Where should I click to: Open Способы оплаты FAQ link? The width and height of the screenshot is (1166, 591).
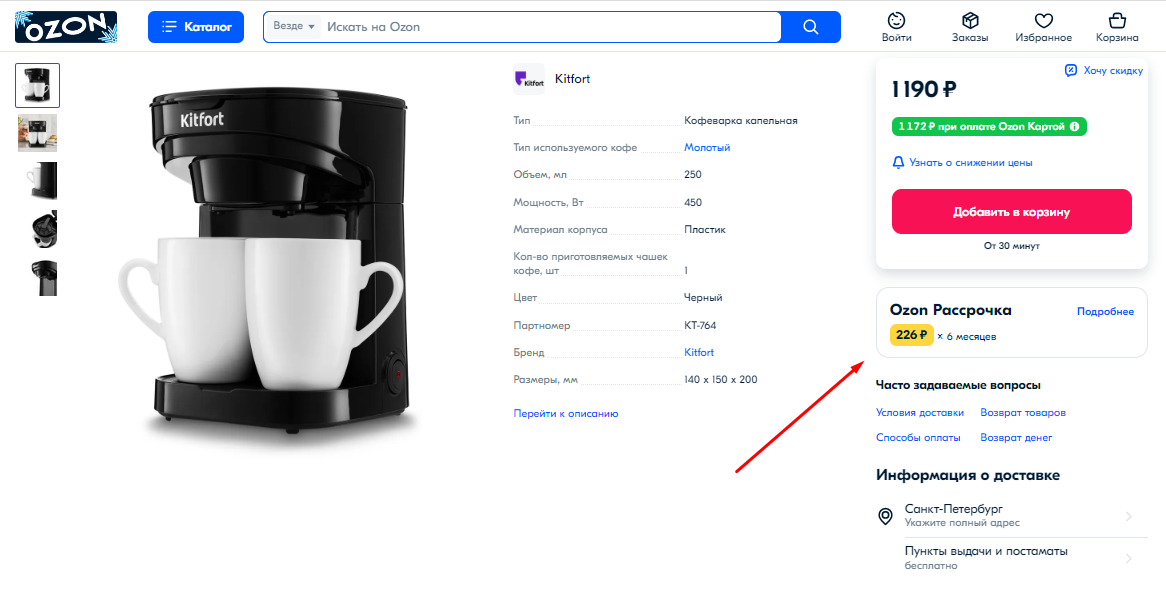(x=918, y=438)
